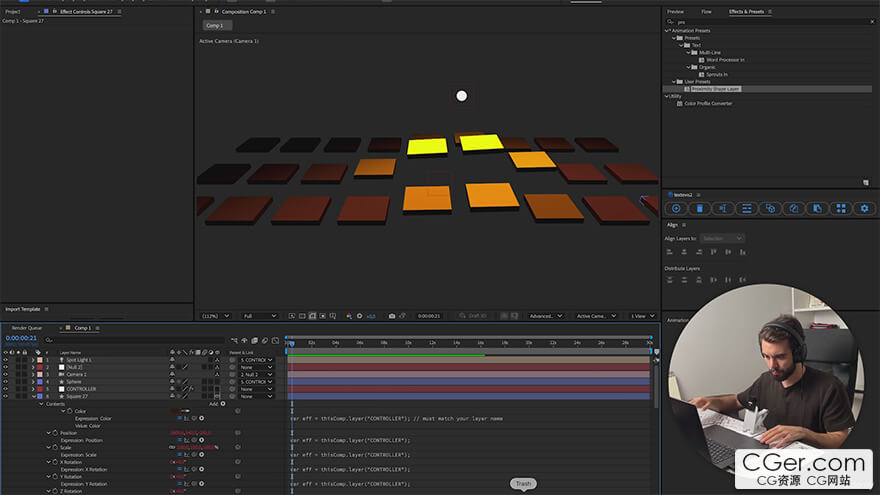Toggle the eye for the CONTROLLER layer
Viewport: 880px width, 495px height.
pos(5,389)
